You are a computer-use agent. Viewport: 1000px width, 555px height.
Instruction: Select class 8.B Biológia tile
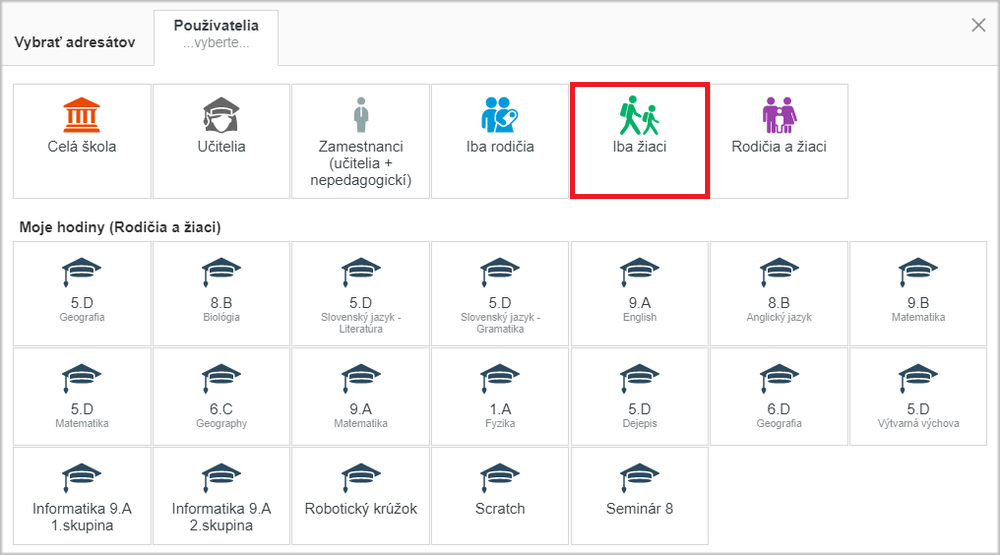pos(221,293)
